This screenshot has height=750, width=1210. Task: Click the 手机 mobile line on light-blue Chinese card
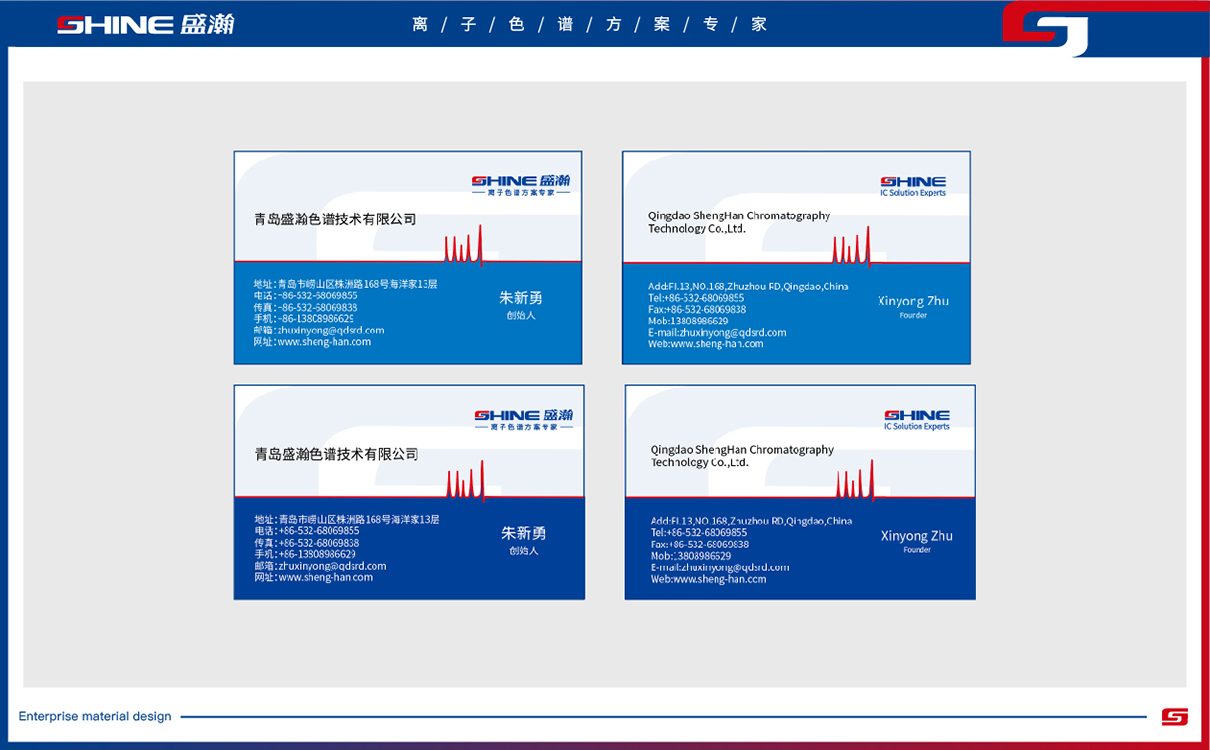click(304, 319)
